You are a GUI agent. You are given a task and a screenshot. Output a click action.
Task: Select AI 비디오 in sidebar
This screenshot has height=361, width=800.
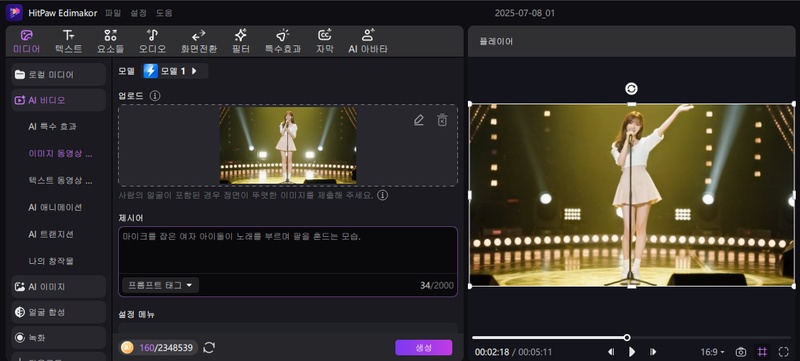tap(58, 100)
